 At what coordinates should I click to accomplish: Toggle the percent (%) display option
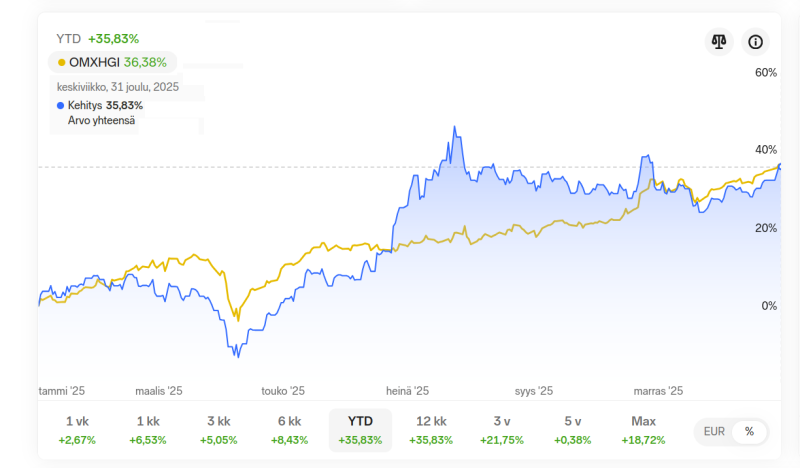[749, 432]
